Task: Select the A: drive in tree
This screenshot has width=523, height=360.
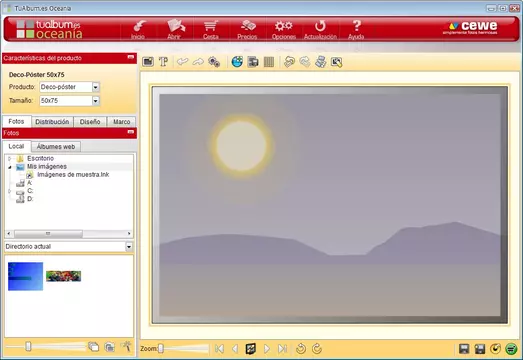Action: coord(29,183)
